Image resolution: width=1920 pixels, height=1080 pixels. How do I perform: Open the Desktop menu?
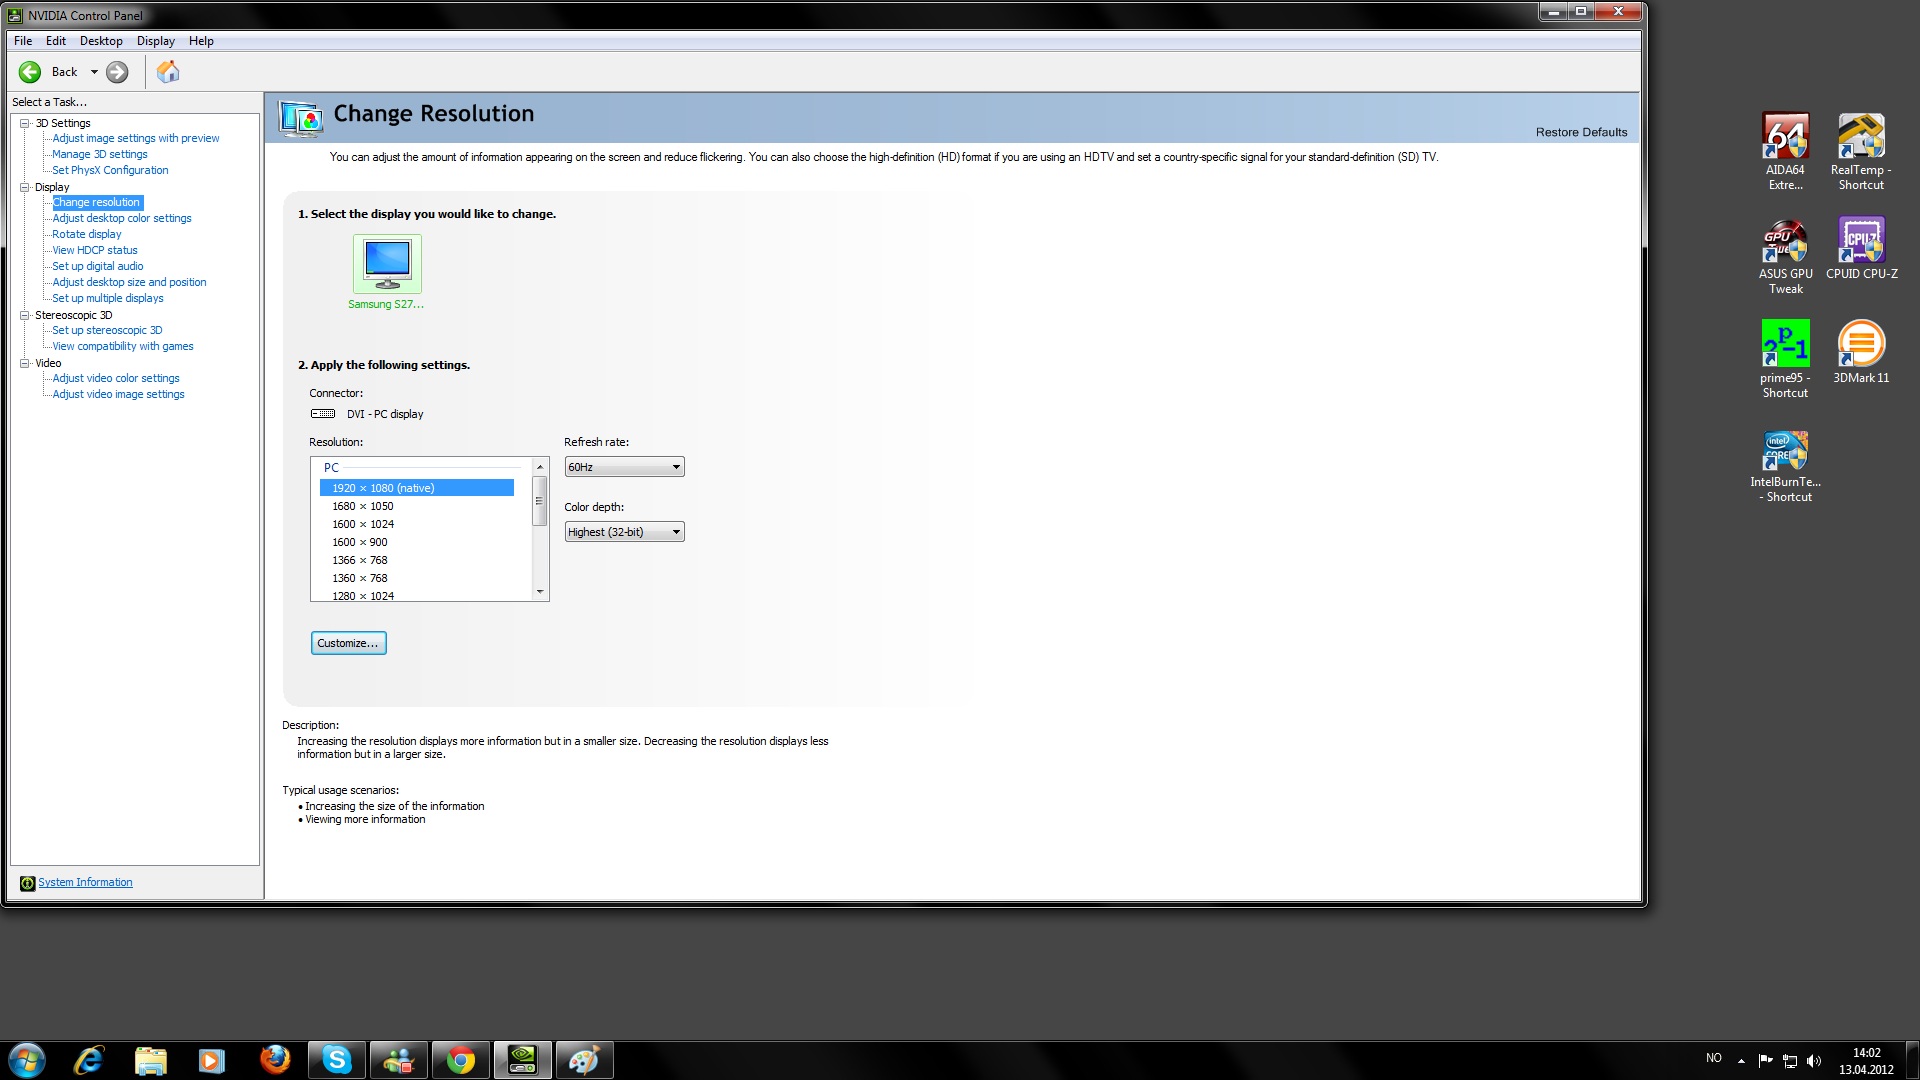[x=101, y=41]
